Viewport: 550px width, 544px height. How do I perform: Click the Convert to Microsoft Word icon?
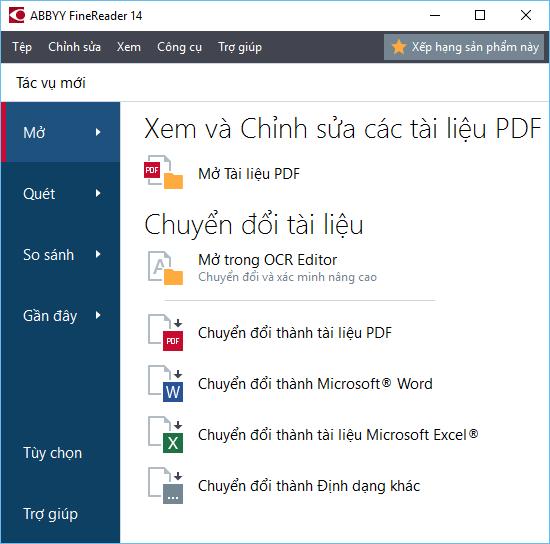(x=165, y=383)
